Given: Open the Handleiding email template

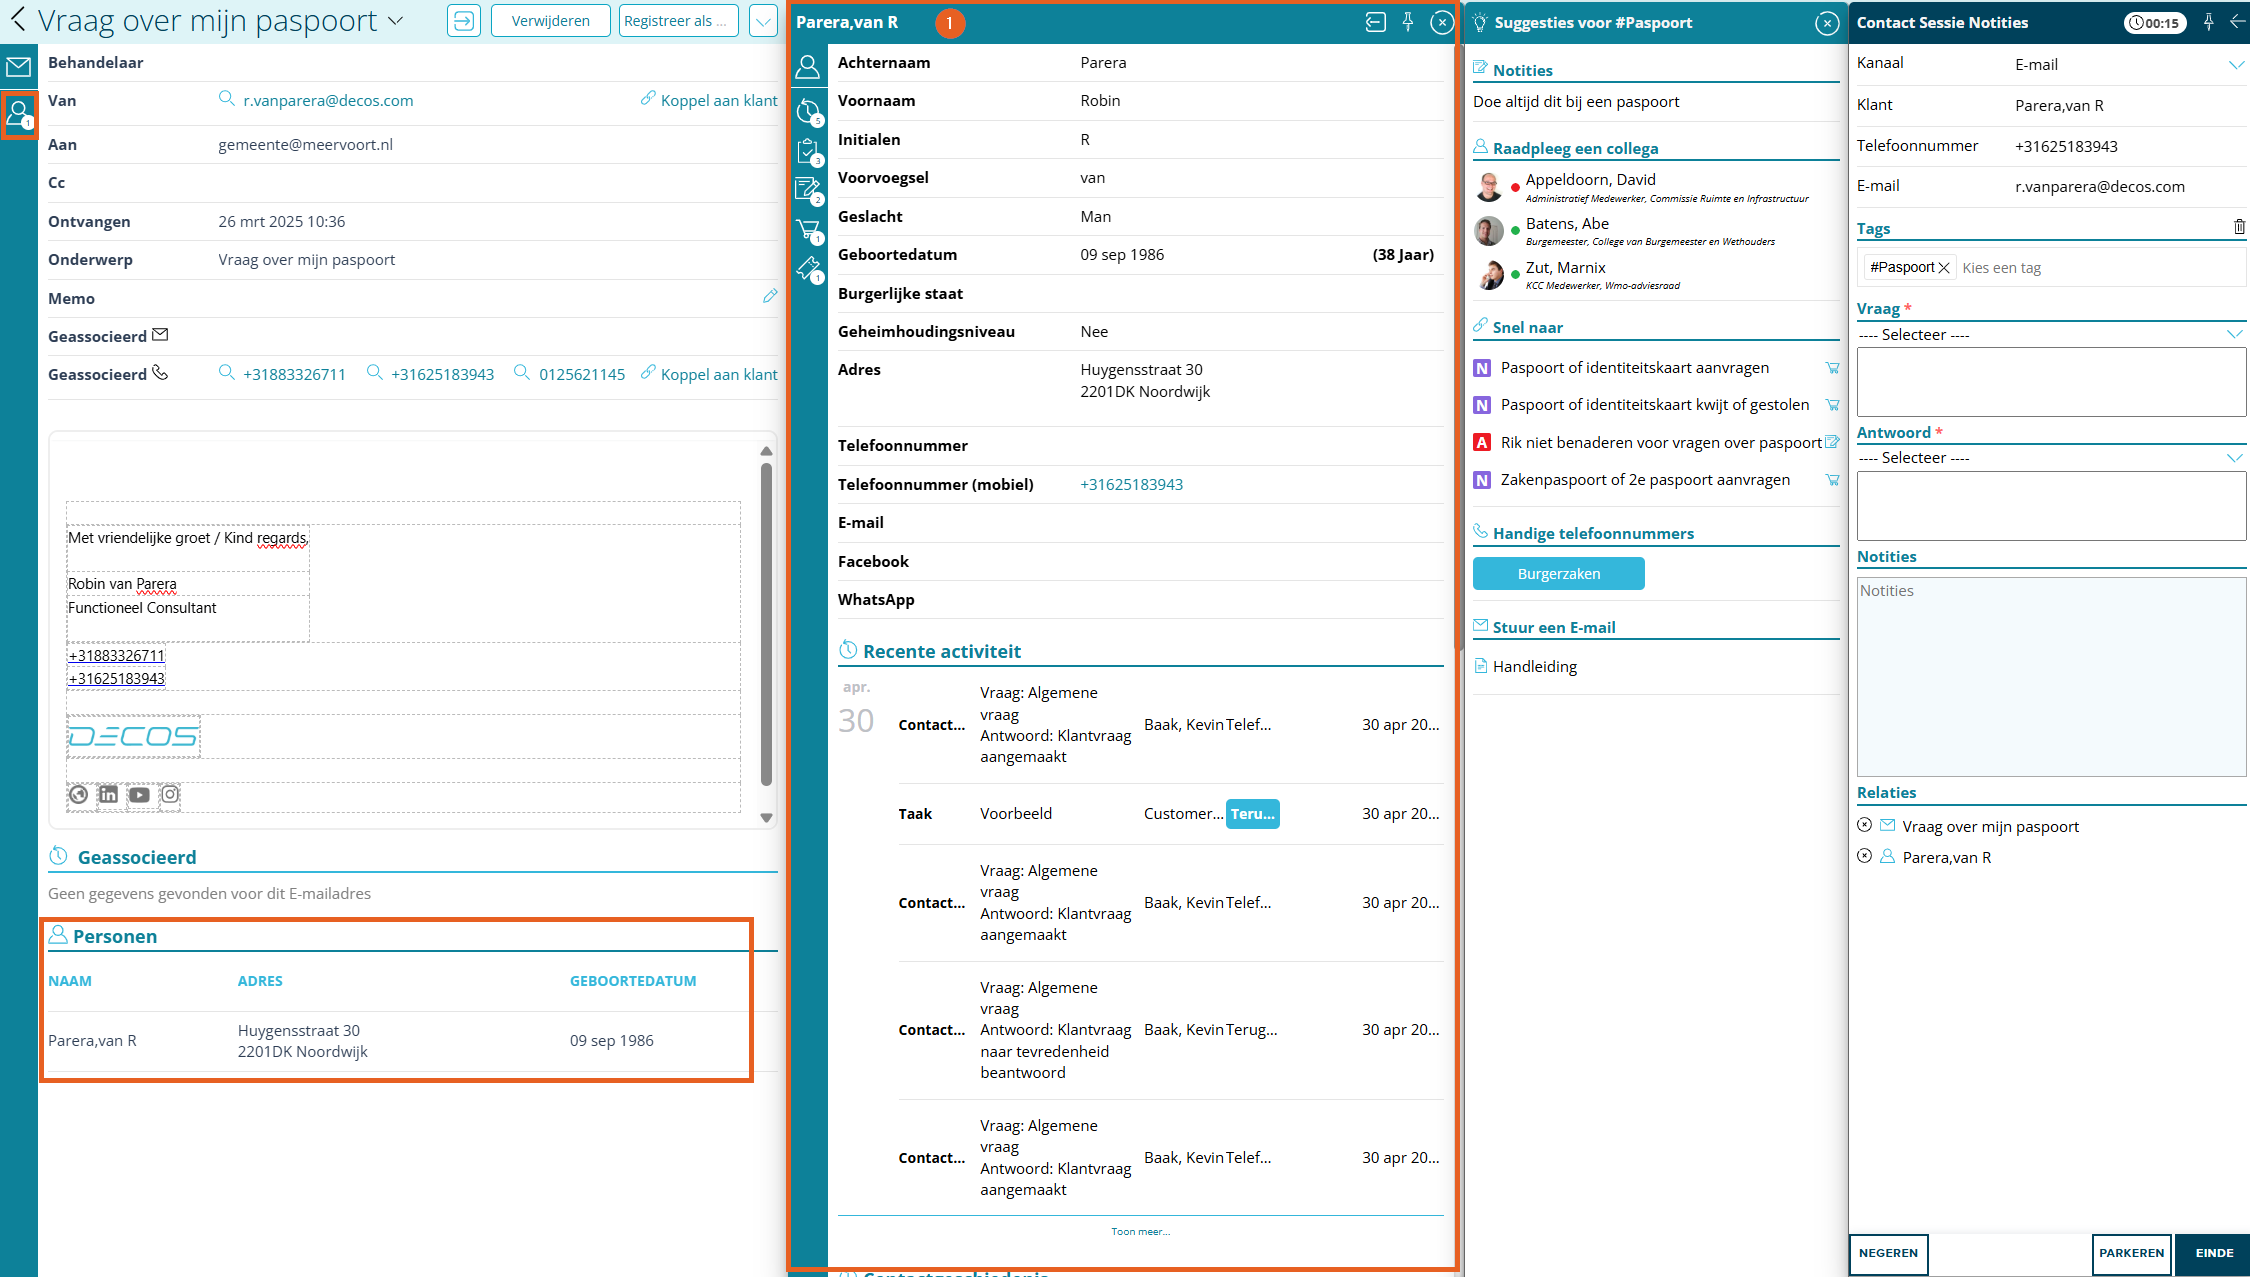Looking at the screenshot, I should pos(1534,666).
